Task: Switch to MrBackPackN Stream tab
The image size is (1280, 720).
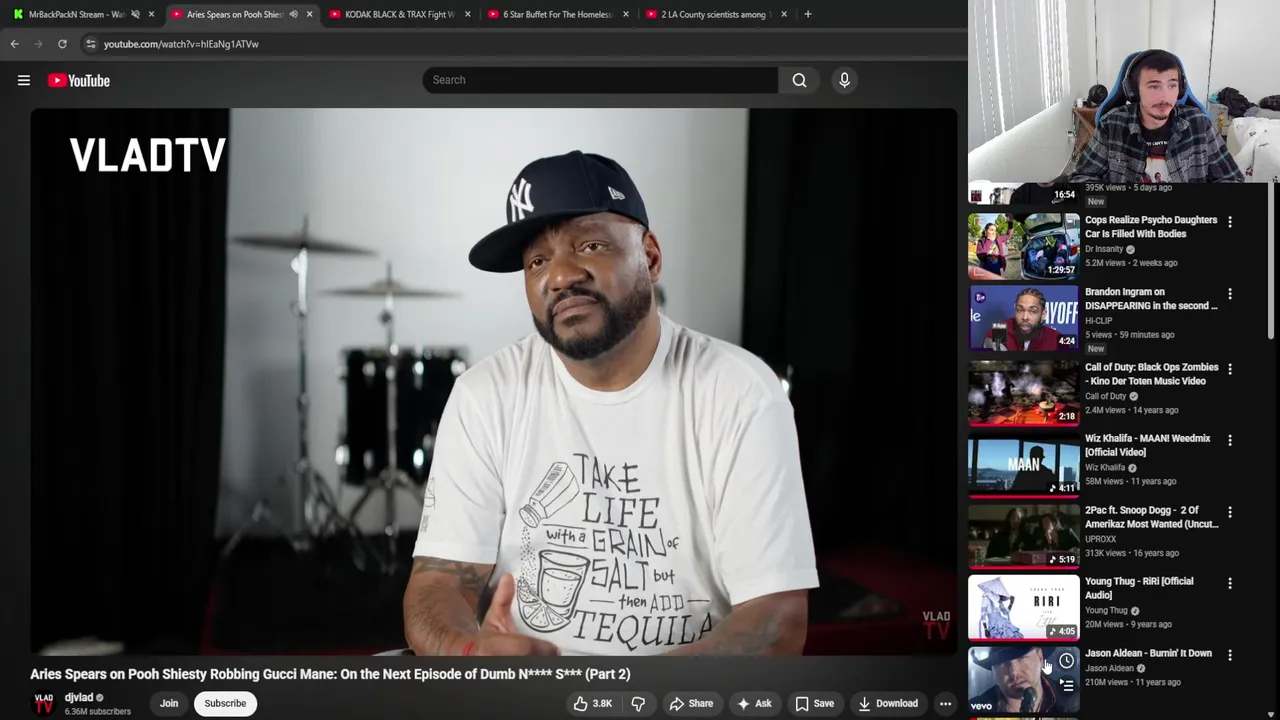Action: (76, 14)
